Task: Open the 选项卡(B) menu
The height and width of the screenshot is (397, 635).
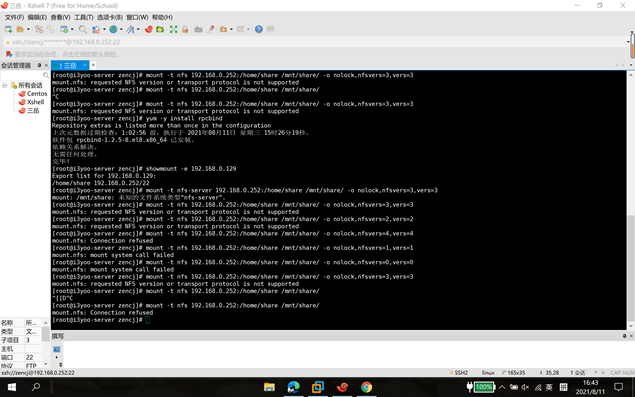Action: click(x=110, y=17)
